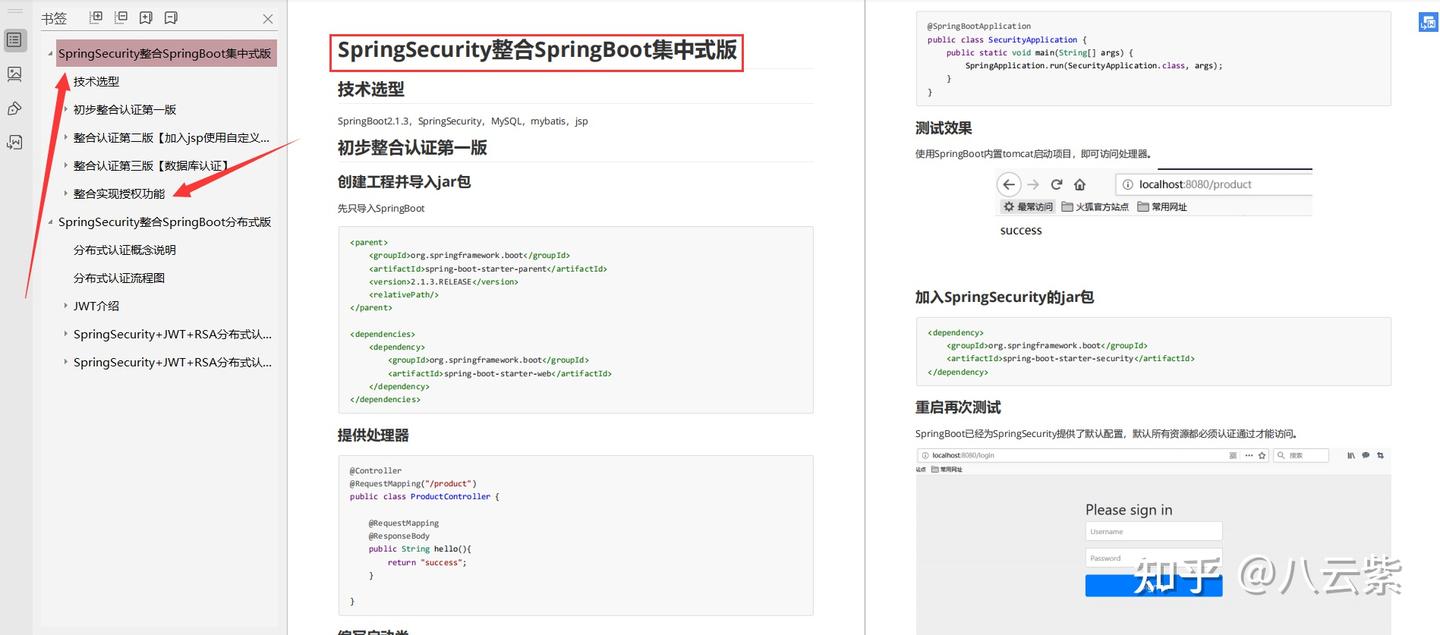Click the remove bookmark icon

(170, 17)
